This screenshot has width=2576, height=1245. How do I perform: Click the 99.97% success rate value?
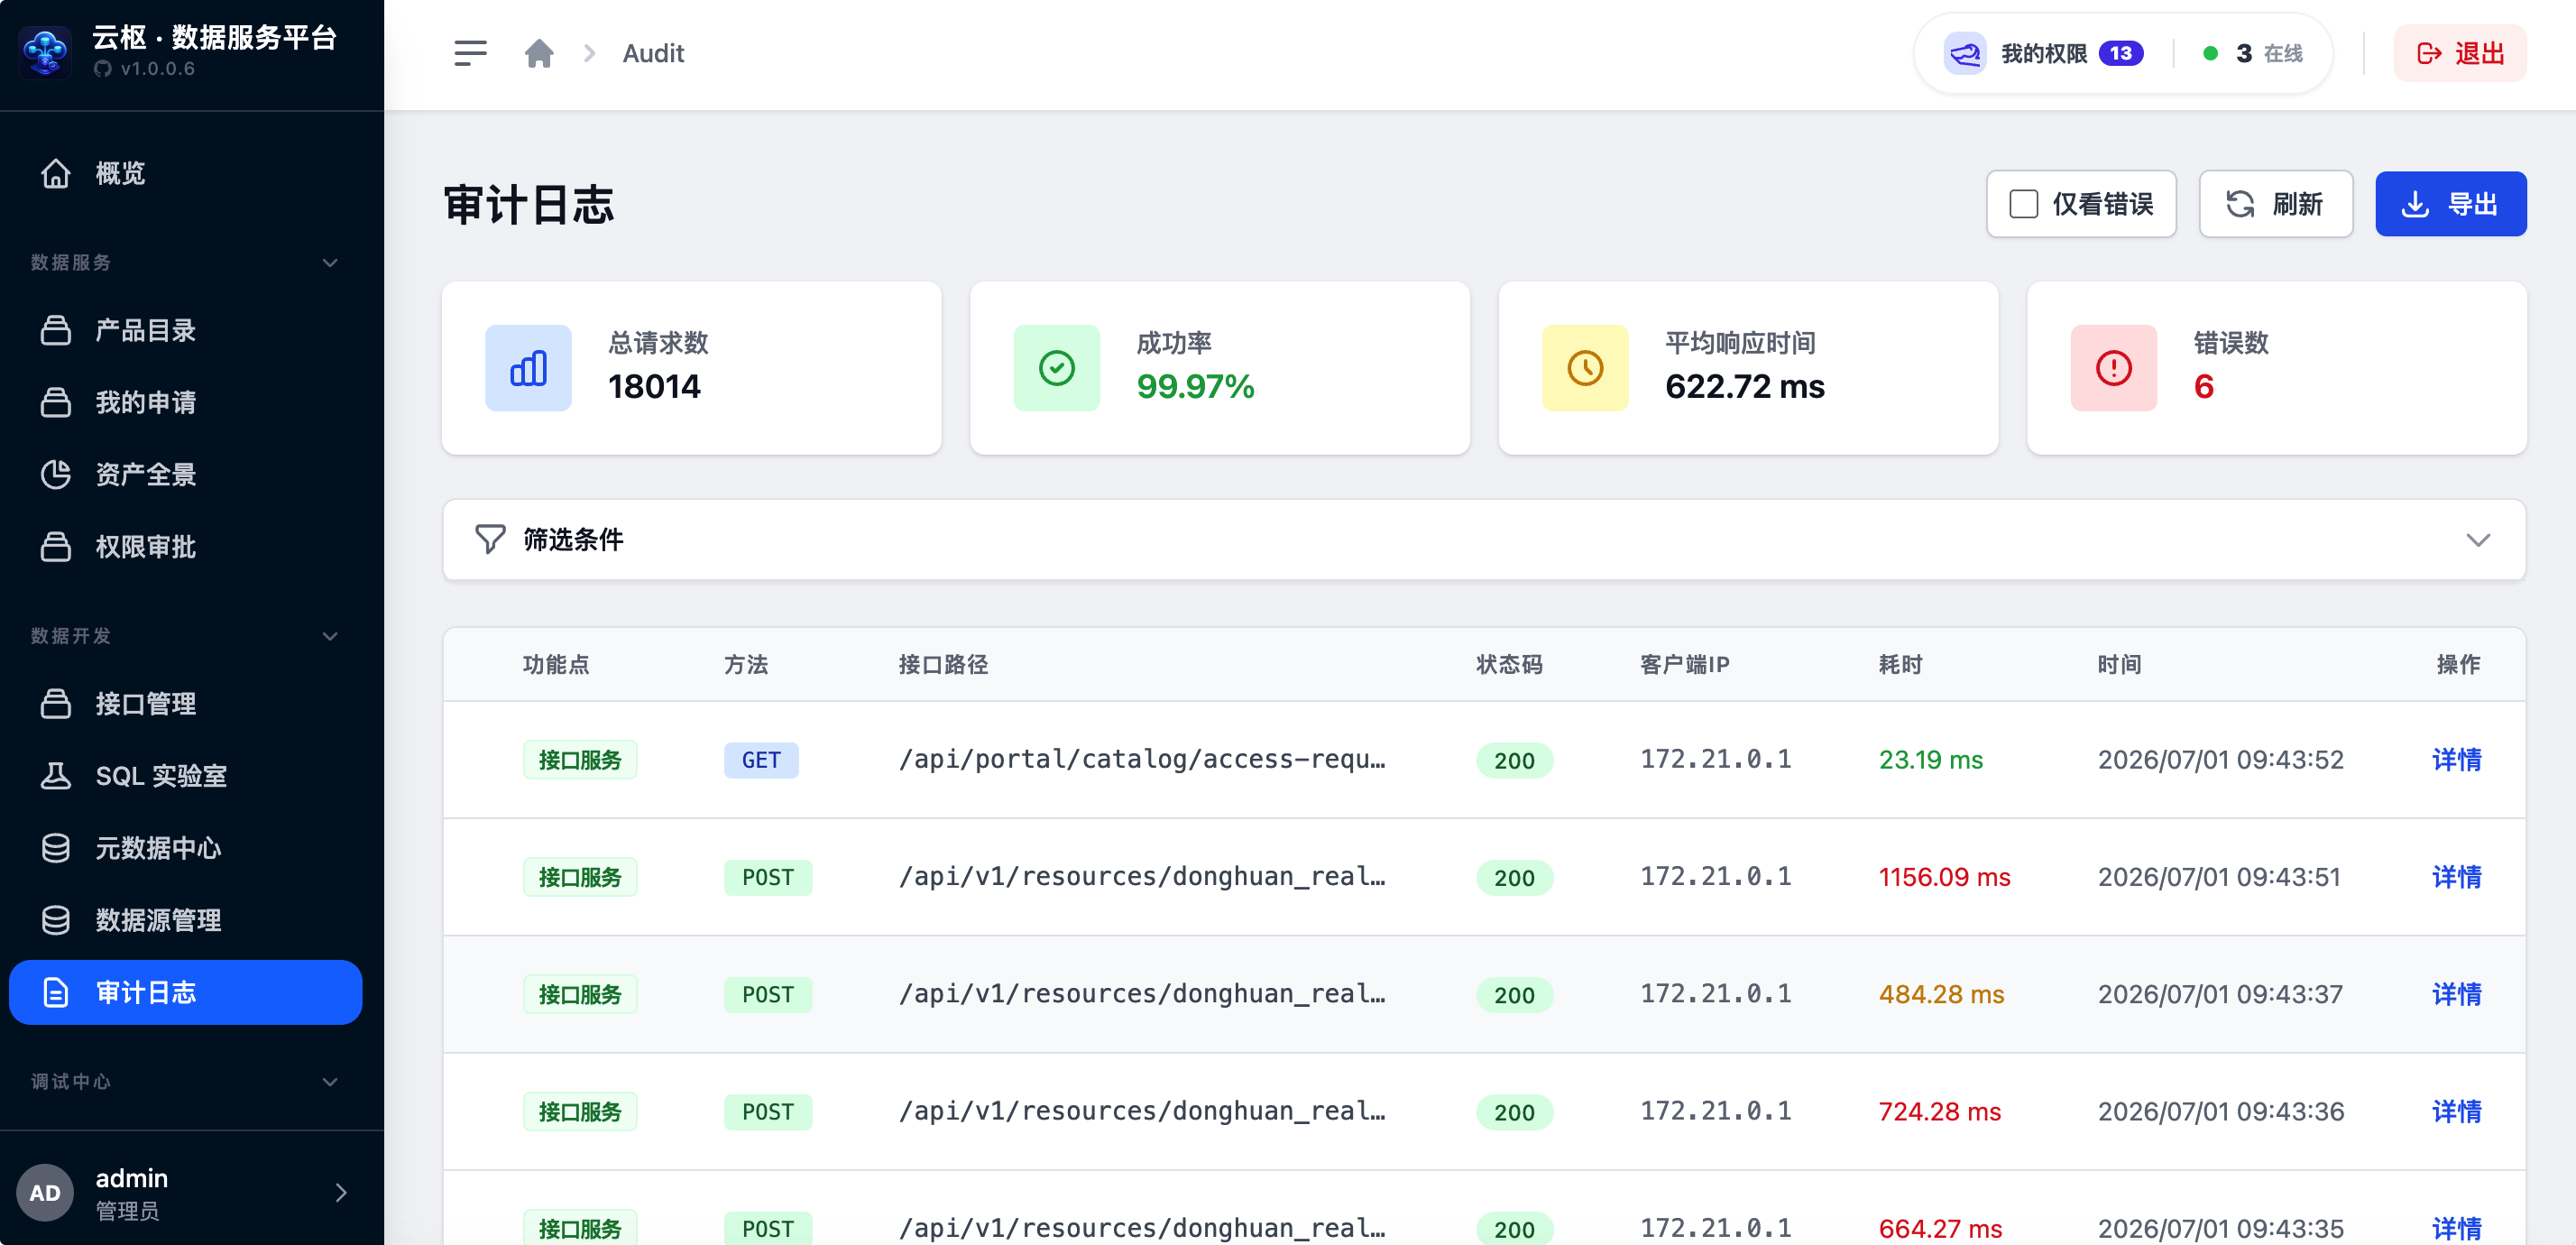1195,386
